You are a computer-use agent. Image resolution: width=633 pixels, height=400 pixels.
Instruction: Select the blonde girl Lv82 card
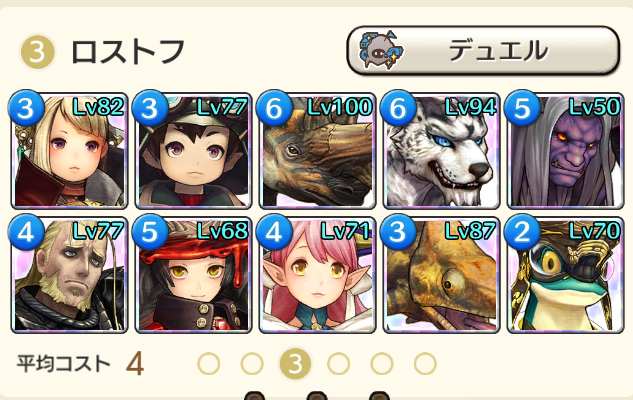pyautogui.click(x=69, y=151)
